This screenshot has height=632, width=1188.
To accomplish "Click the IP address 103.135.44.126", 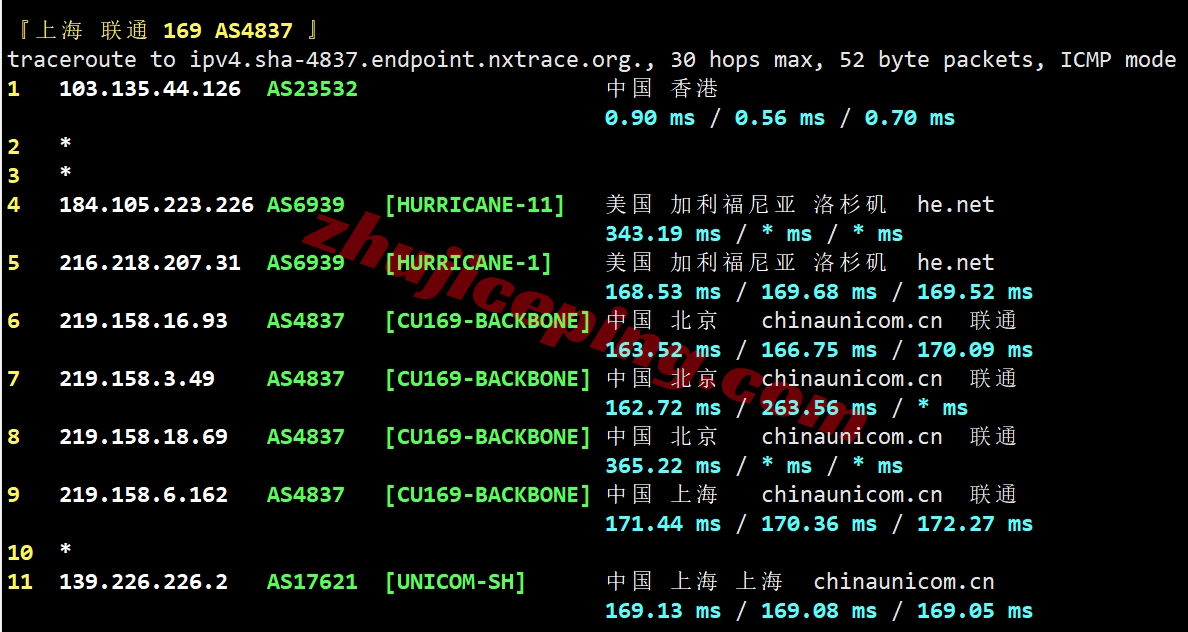I will 150,89.
